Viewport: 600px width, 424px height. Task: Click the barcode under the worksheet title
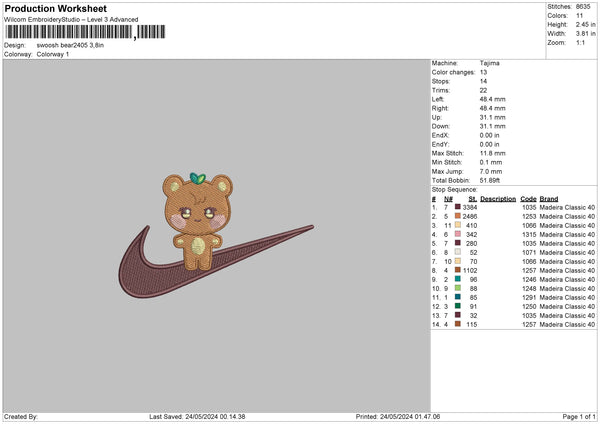pos(85,32)
